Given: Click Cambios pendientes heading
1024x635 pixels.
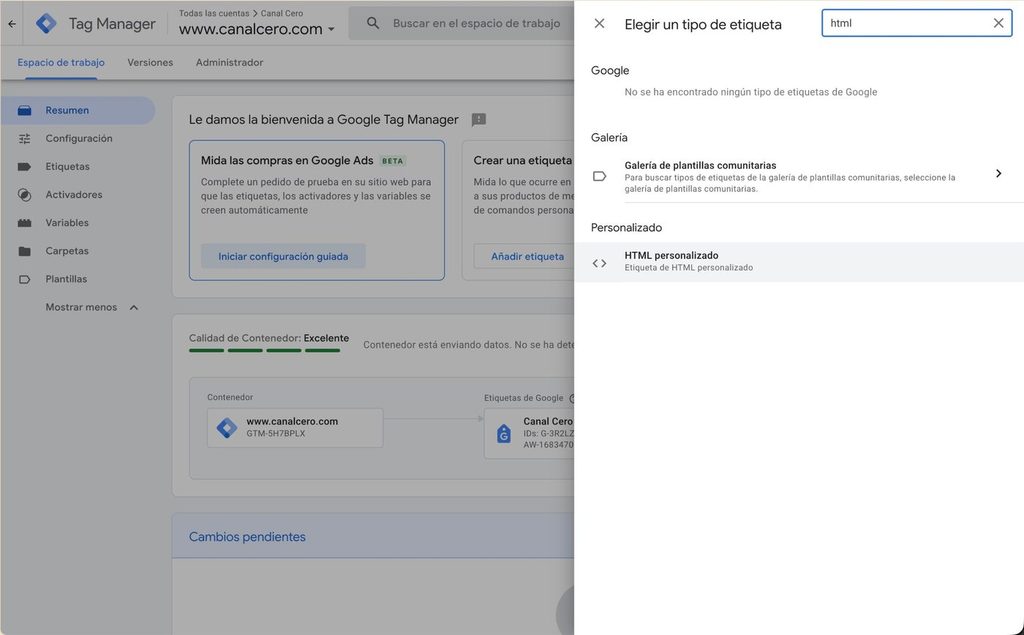Looking at the screenshot, I should (247, 536).
